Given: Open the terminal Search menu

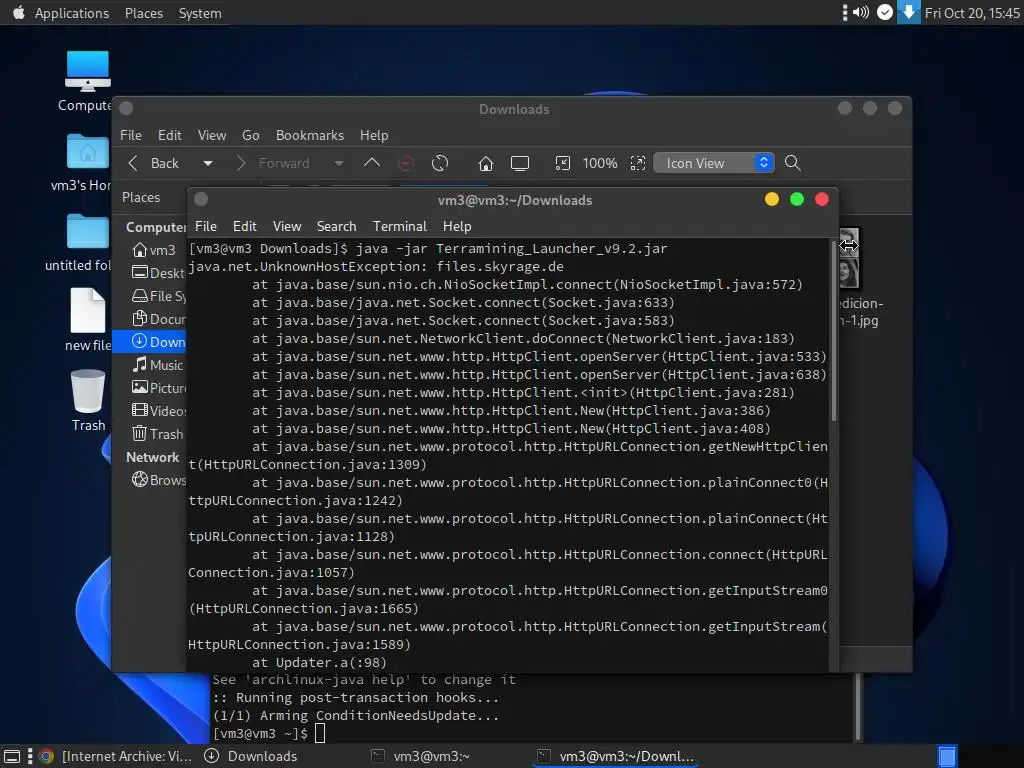Looking at the screenshot, I should click(336, 226).
